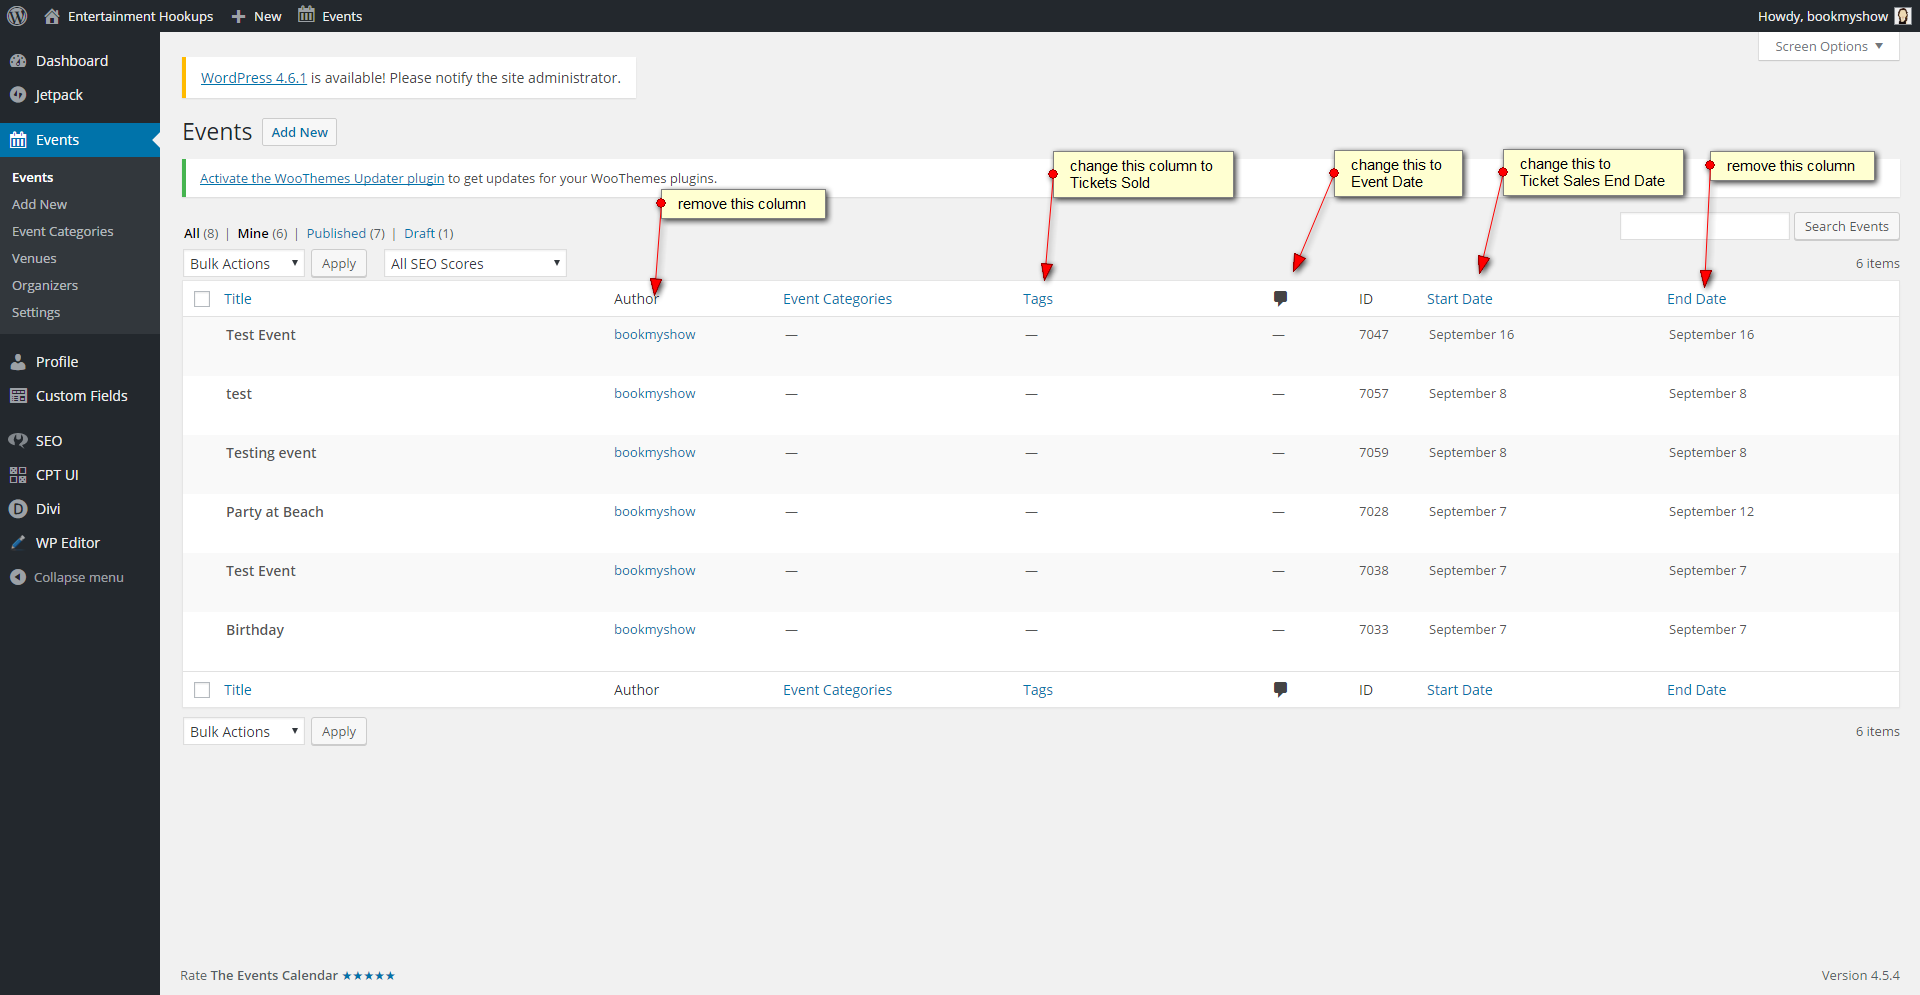Viewport: 1920px width, 995px height.
Task: Open Event Categories in the sidebar submenu
Action: coord(62,231)
